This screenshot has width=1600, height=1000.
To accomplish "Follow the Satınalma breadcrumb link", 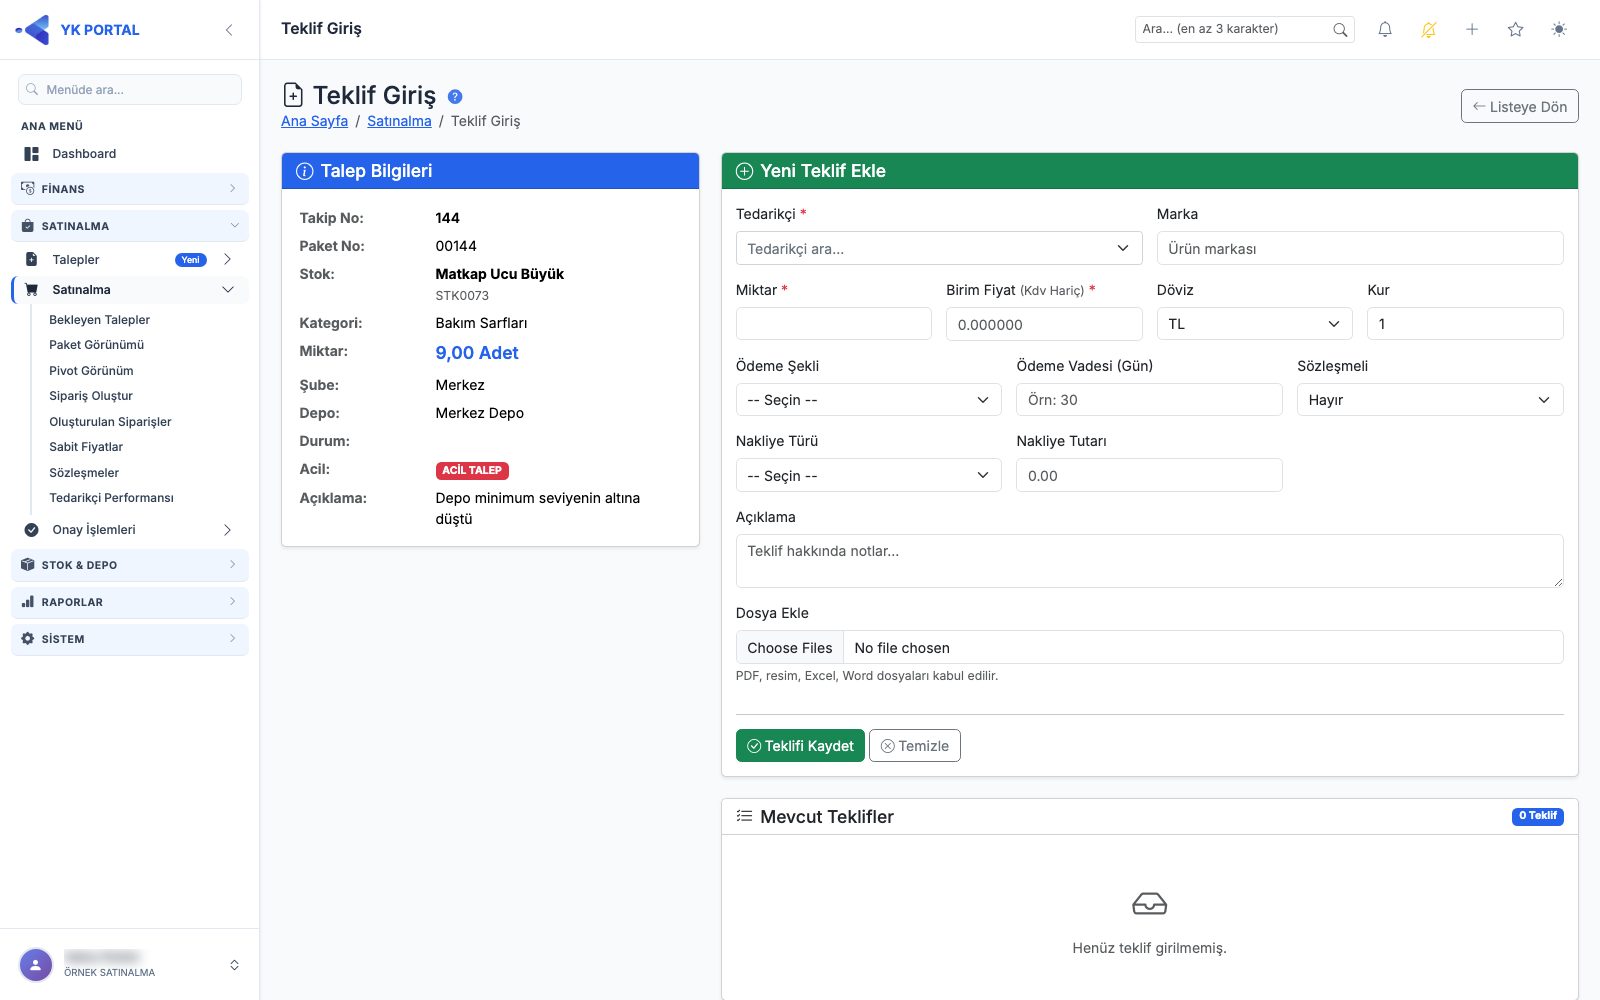I will [x=399, y=121].
